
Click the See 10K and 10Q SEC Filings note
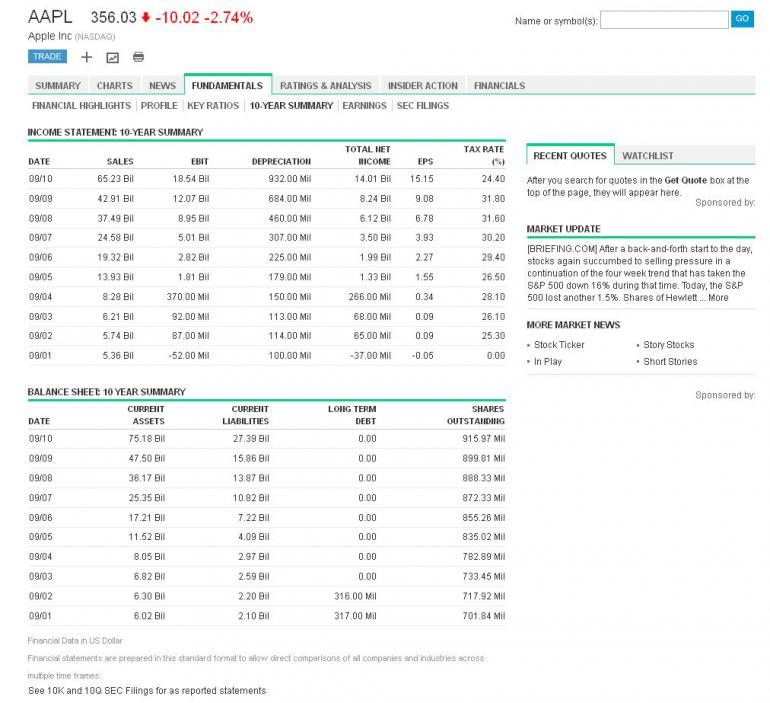(x=147, y=690)
